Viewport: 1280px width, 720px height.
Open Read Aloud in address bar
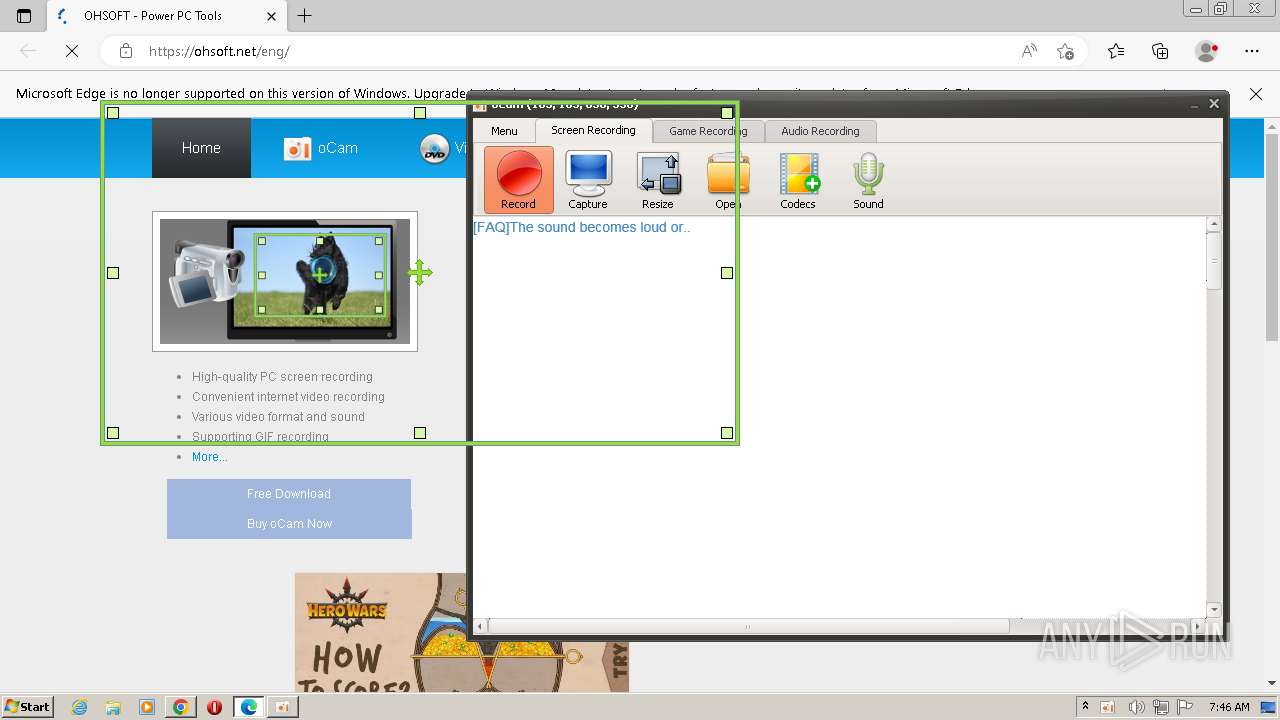pyautogui.click(x=1029, y=51)
